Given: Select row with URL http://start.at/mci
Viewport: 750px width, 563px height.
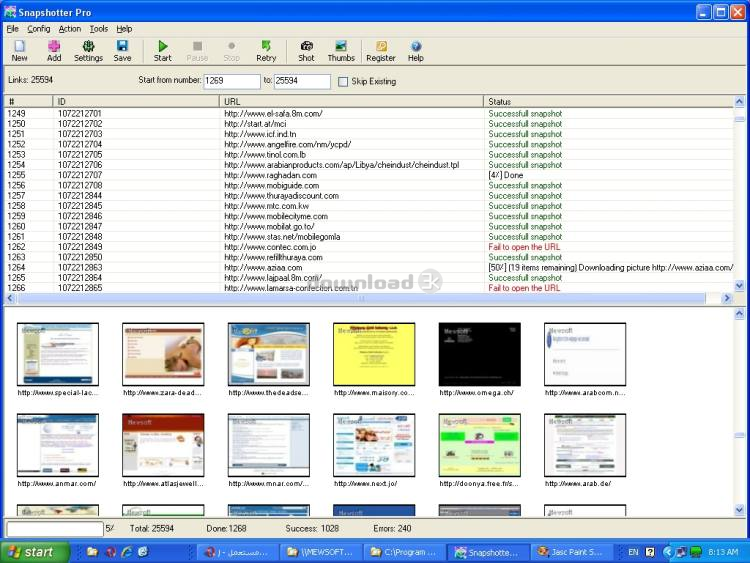Looking at the screenshot, I should tap(369, 123).
